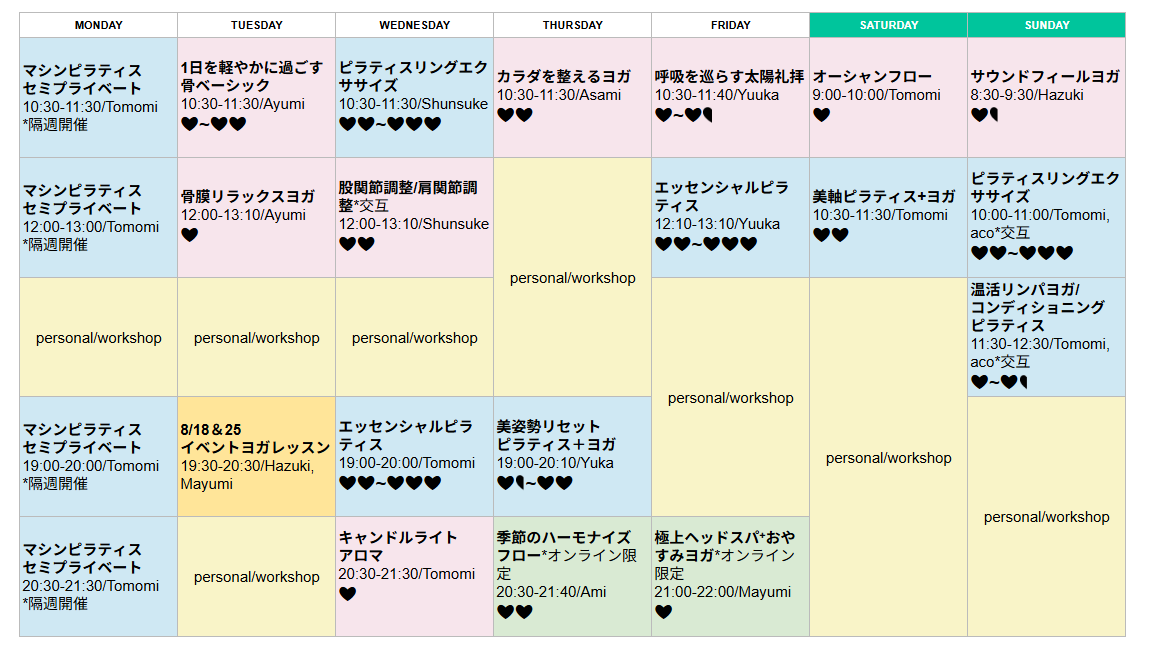Select the SATURDAY column header

(888, 25)
